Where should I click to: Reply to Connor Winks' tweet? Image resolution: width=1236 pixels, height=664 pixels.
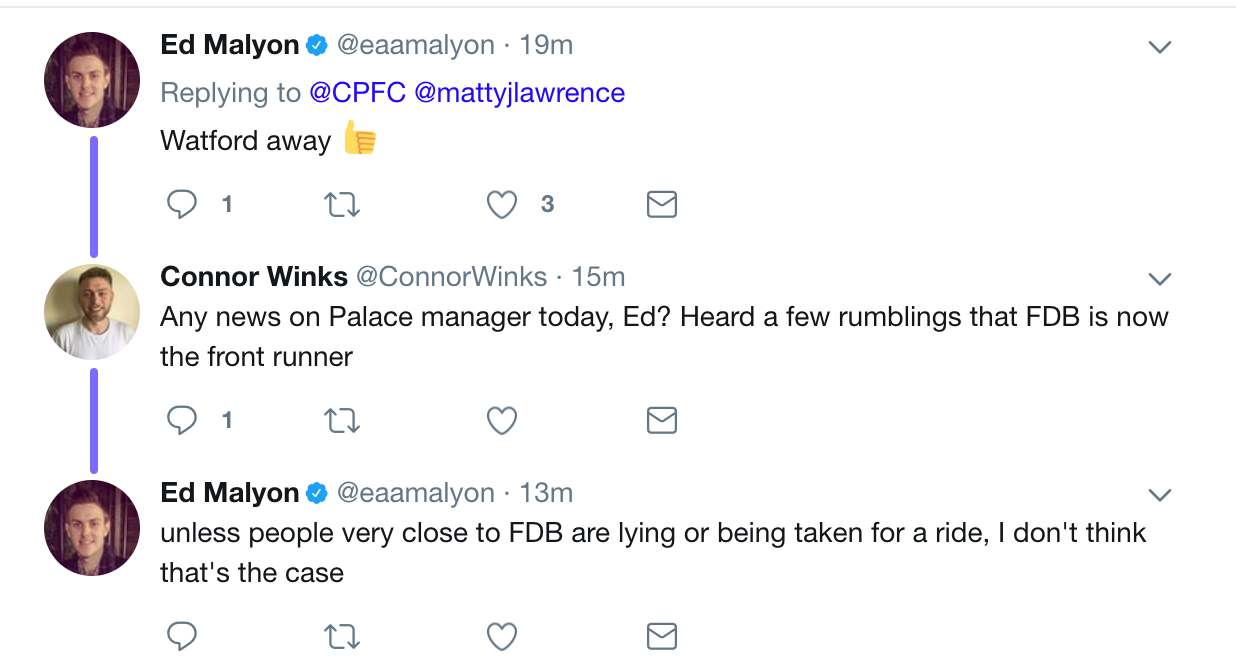pyautogui.click(x=182, y=421)
